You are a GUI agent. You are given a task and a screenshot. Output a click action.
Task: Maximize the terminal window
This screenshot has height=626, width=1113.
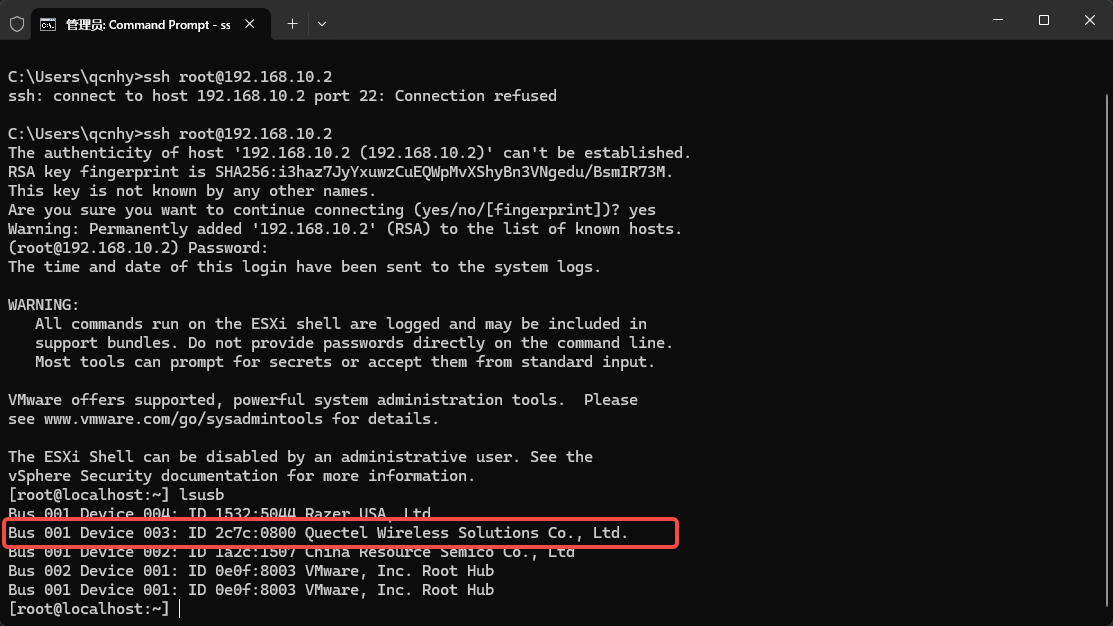(1043, 20)
